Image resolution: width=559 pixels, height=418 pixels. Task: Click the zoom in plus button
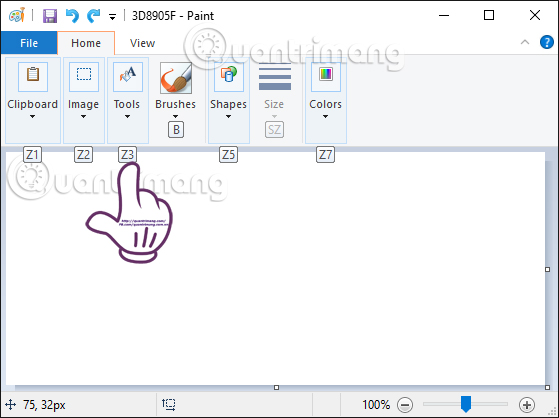point(527,405)
